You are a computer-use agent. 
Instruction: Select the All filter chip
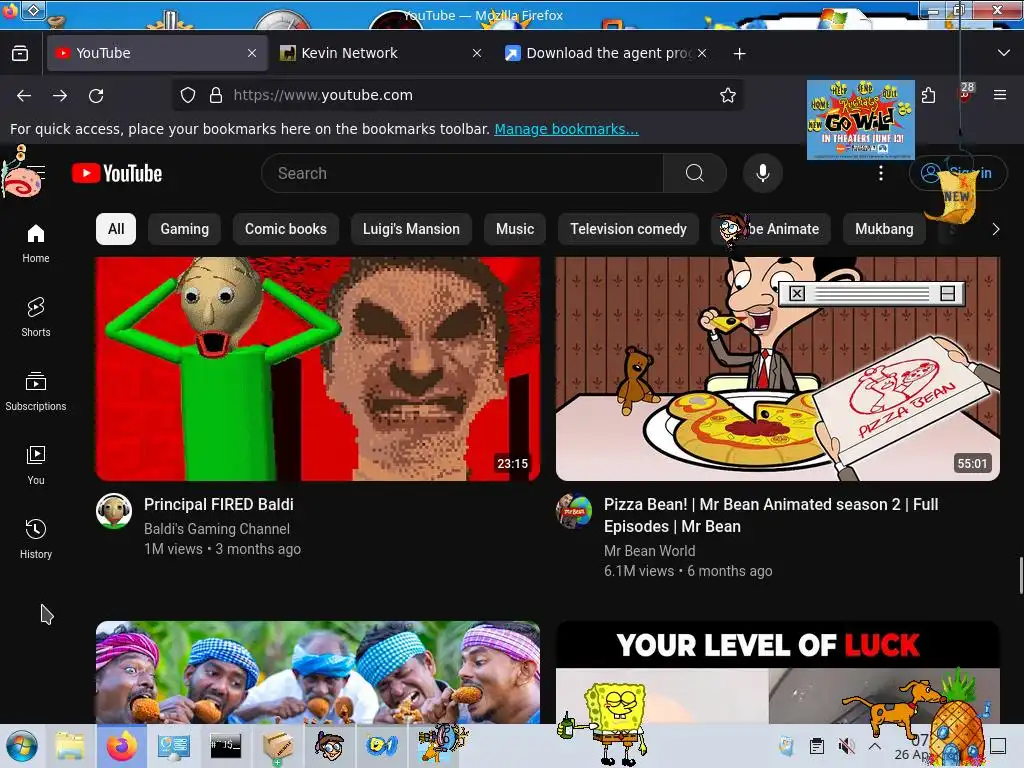[116, 229]
